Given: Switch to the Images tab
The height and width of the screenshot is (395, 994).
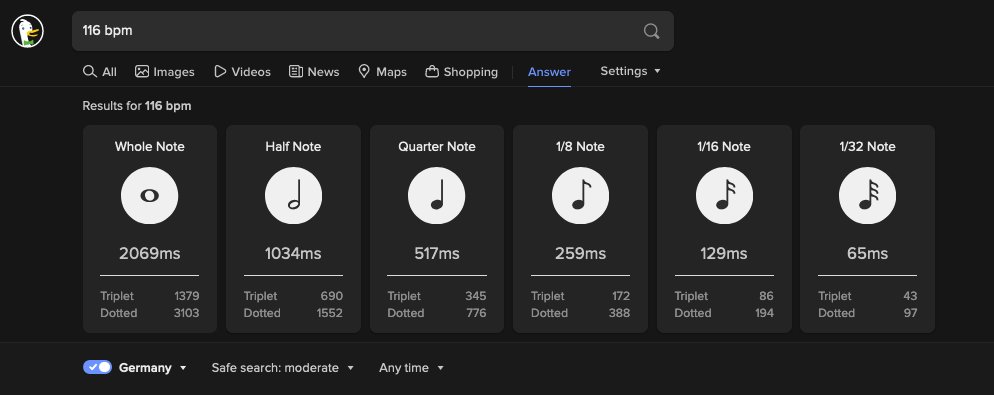Looking at the screenshot, I should pos(165,72).
